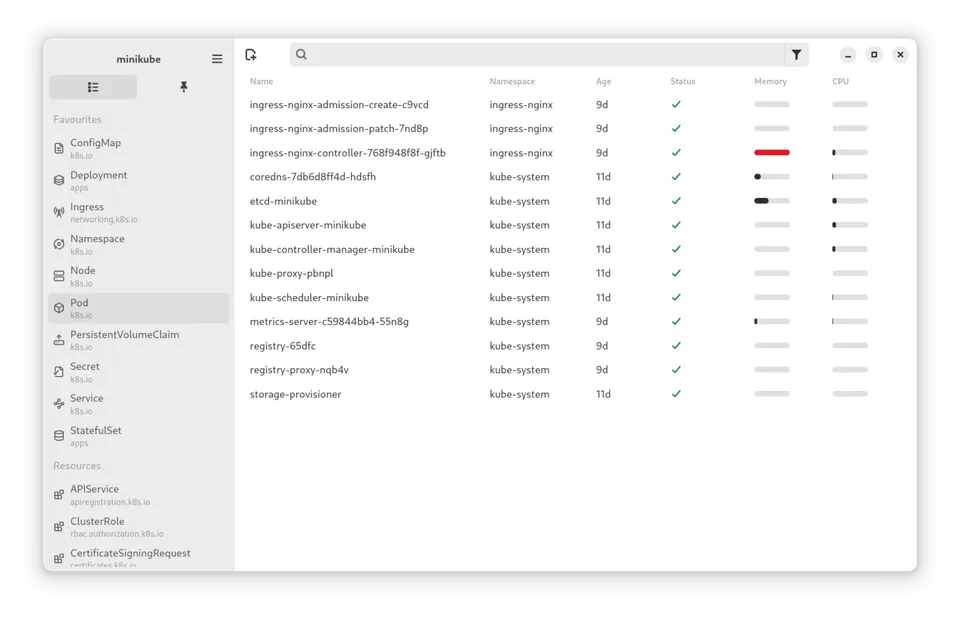
Task: Click the status checkmark of storage-provisioner
Action: tap(676, 394)
